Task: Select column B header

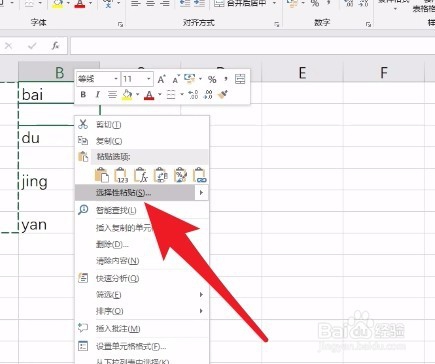Action: pyautogui.click(x=59, y=72)
